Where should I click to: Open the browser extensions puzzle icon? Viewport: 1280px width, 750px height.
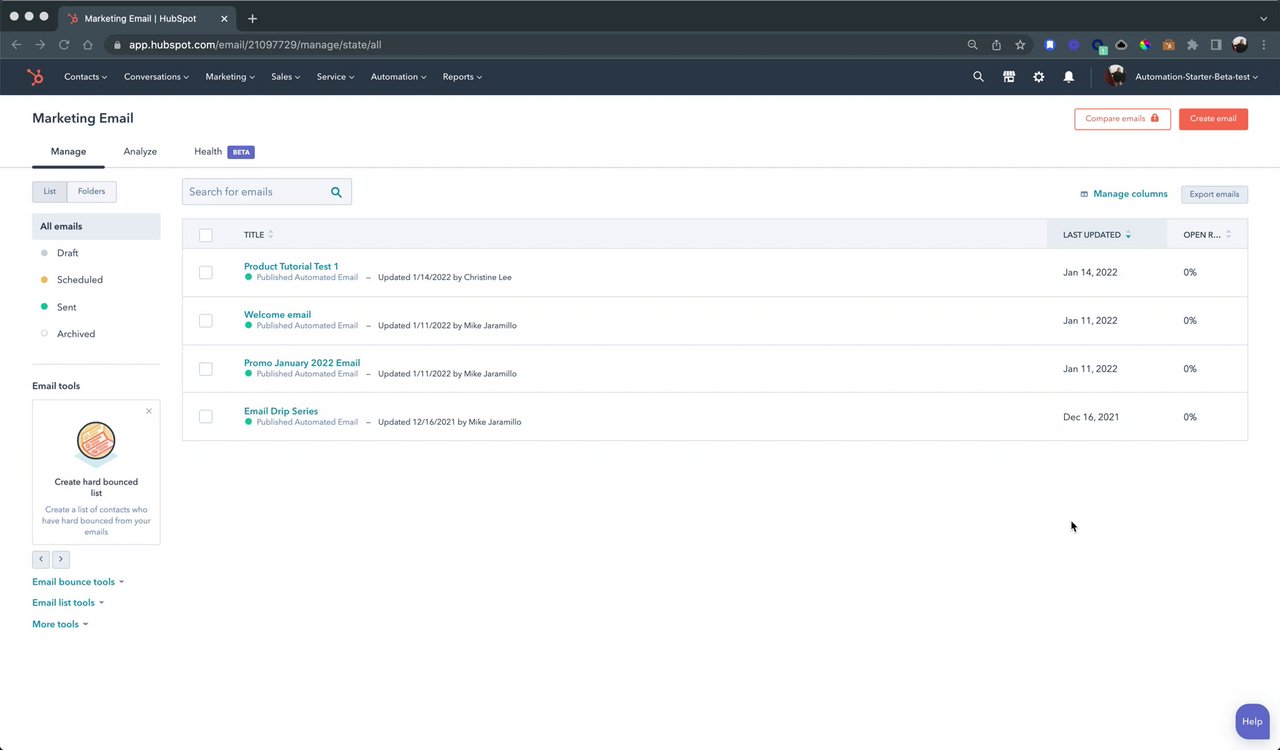coord(1192,45)
